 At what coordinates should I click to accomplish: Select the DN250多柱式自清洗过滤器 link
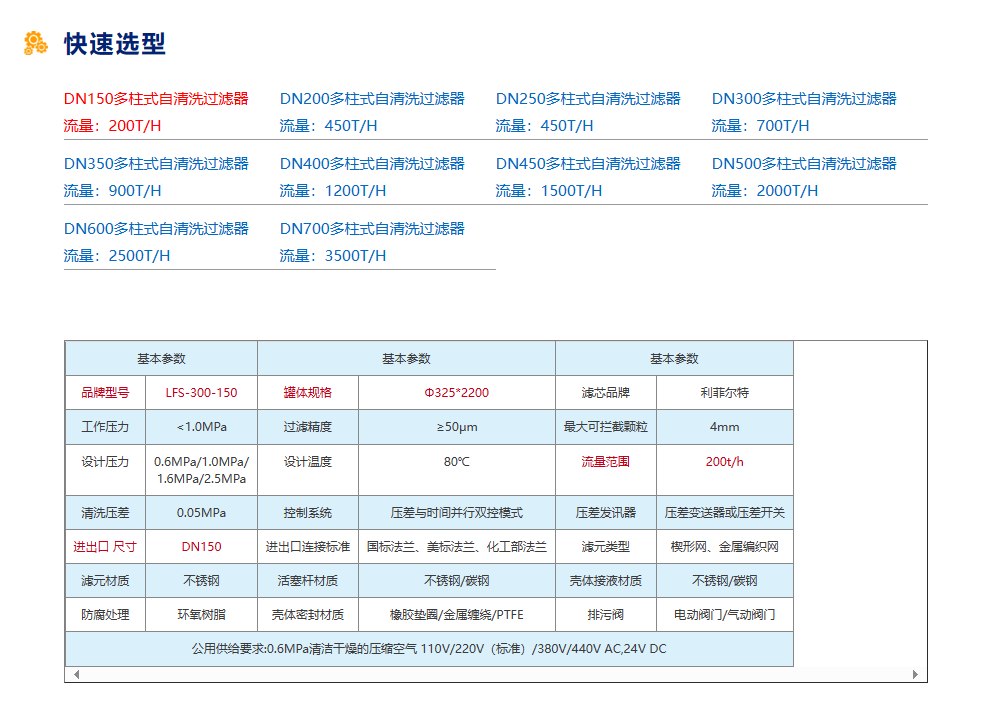(589, 98)
